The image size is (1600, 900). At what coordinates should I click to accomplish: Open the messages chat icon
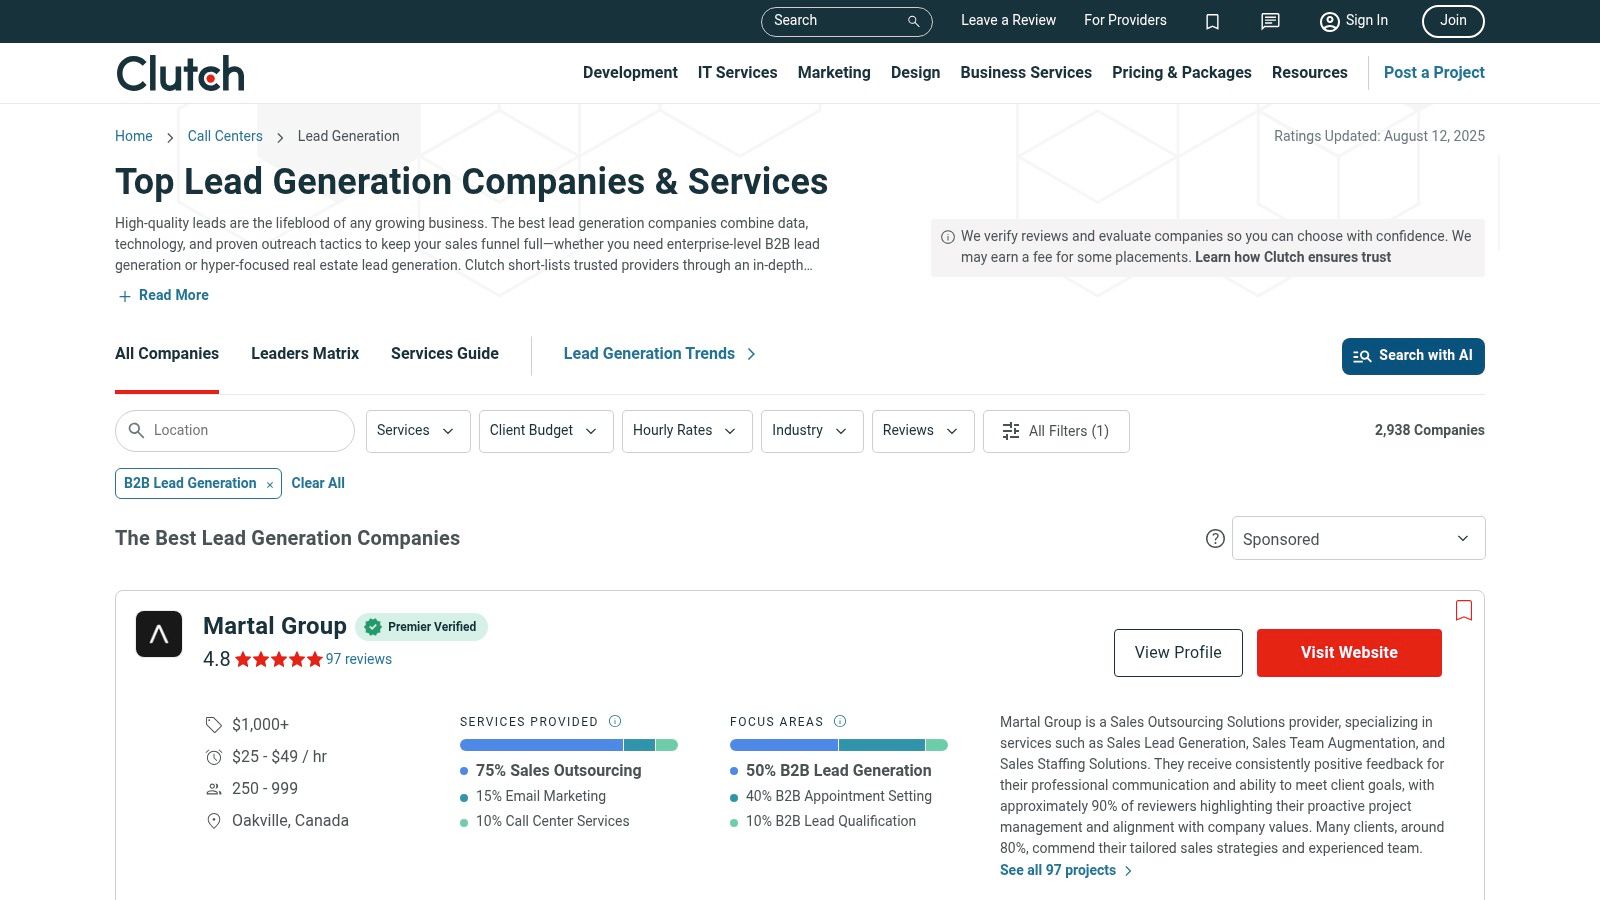pyautogui.click(x=1270, y=21)
